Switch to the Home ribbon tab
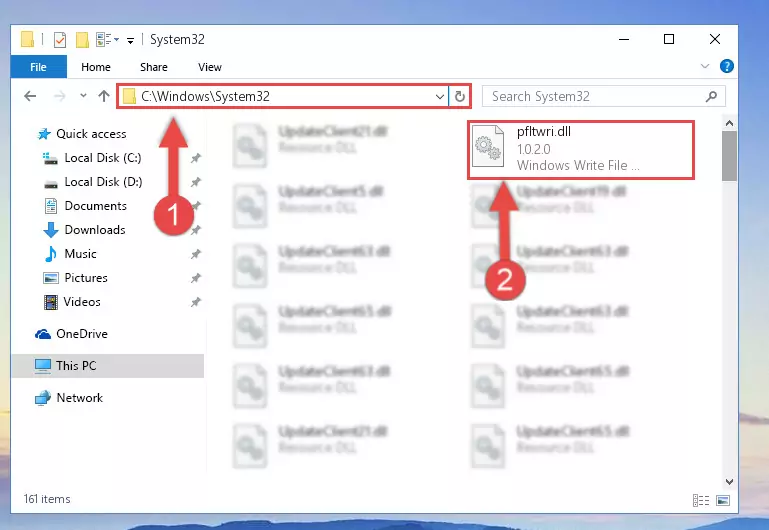 96,67
